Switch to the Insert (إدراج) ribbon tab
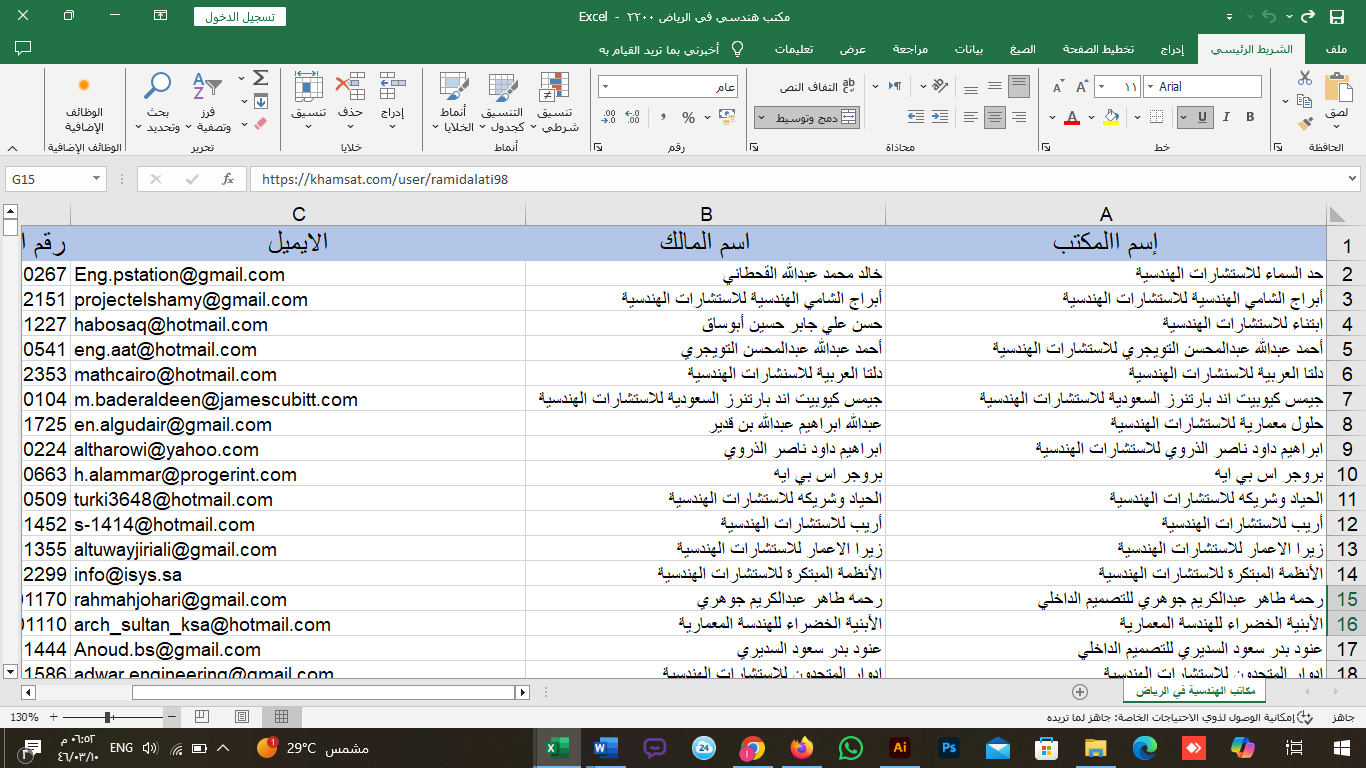 click(x=1171, y=49)
